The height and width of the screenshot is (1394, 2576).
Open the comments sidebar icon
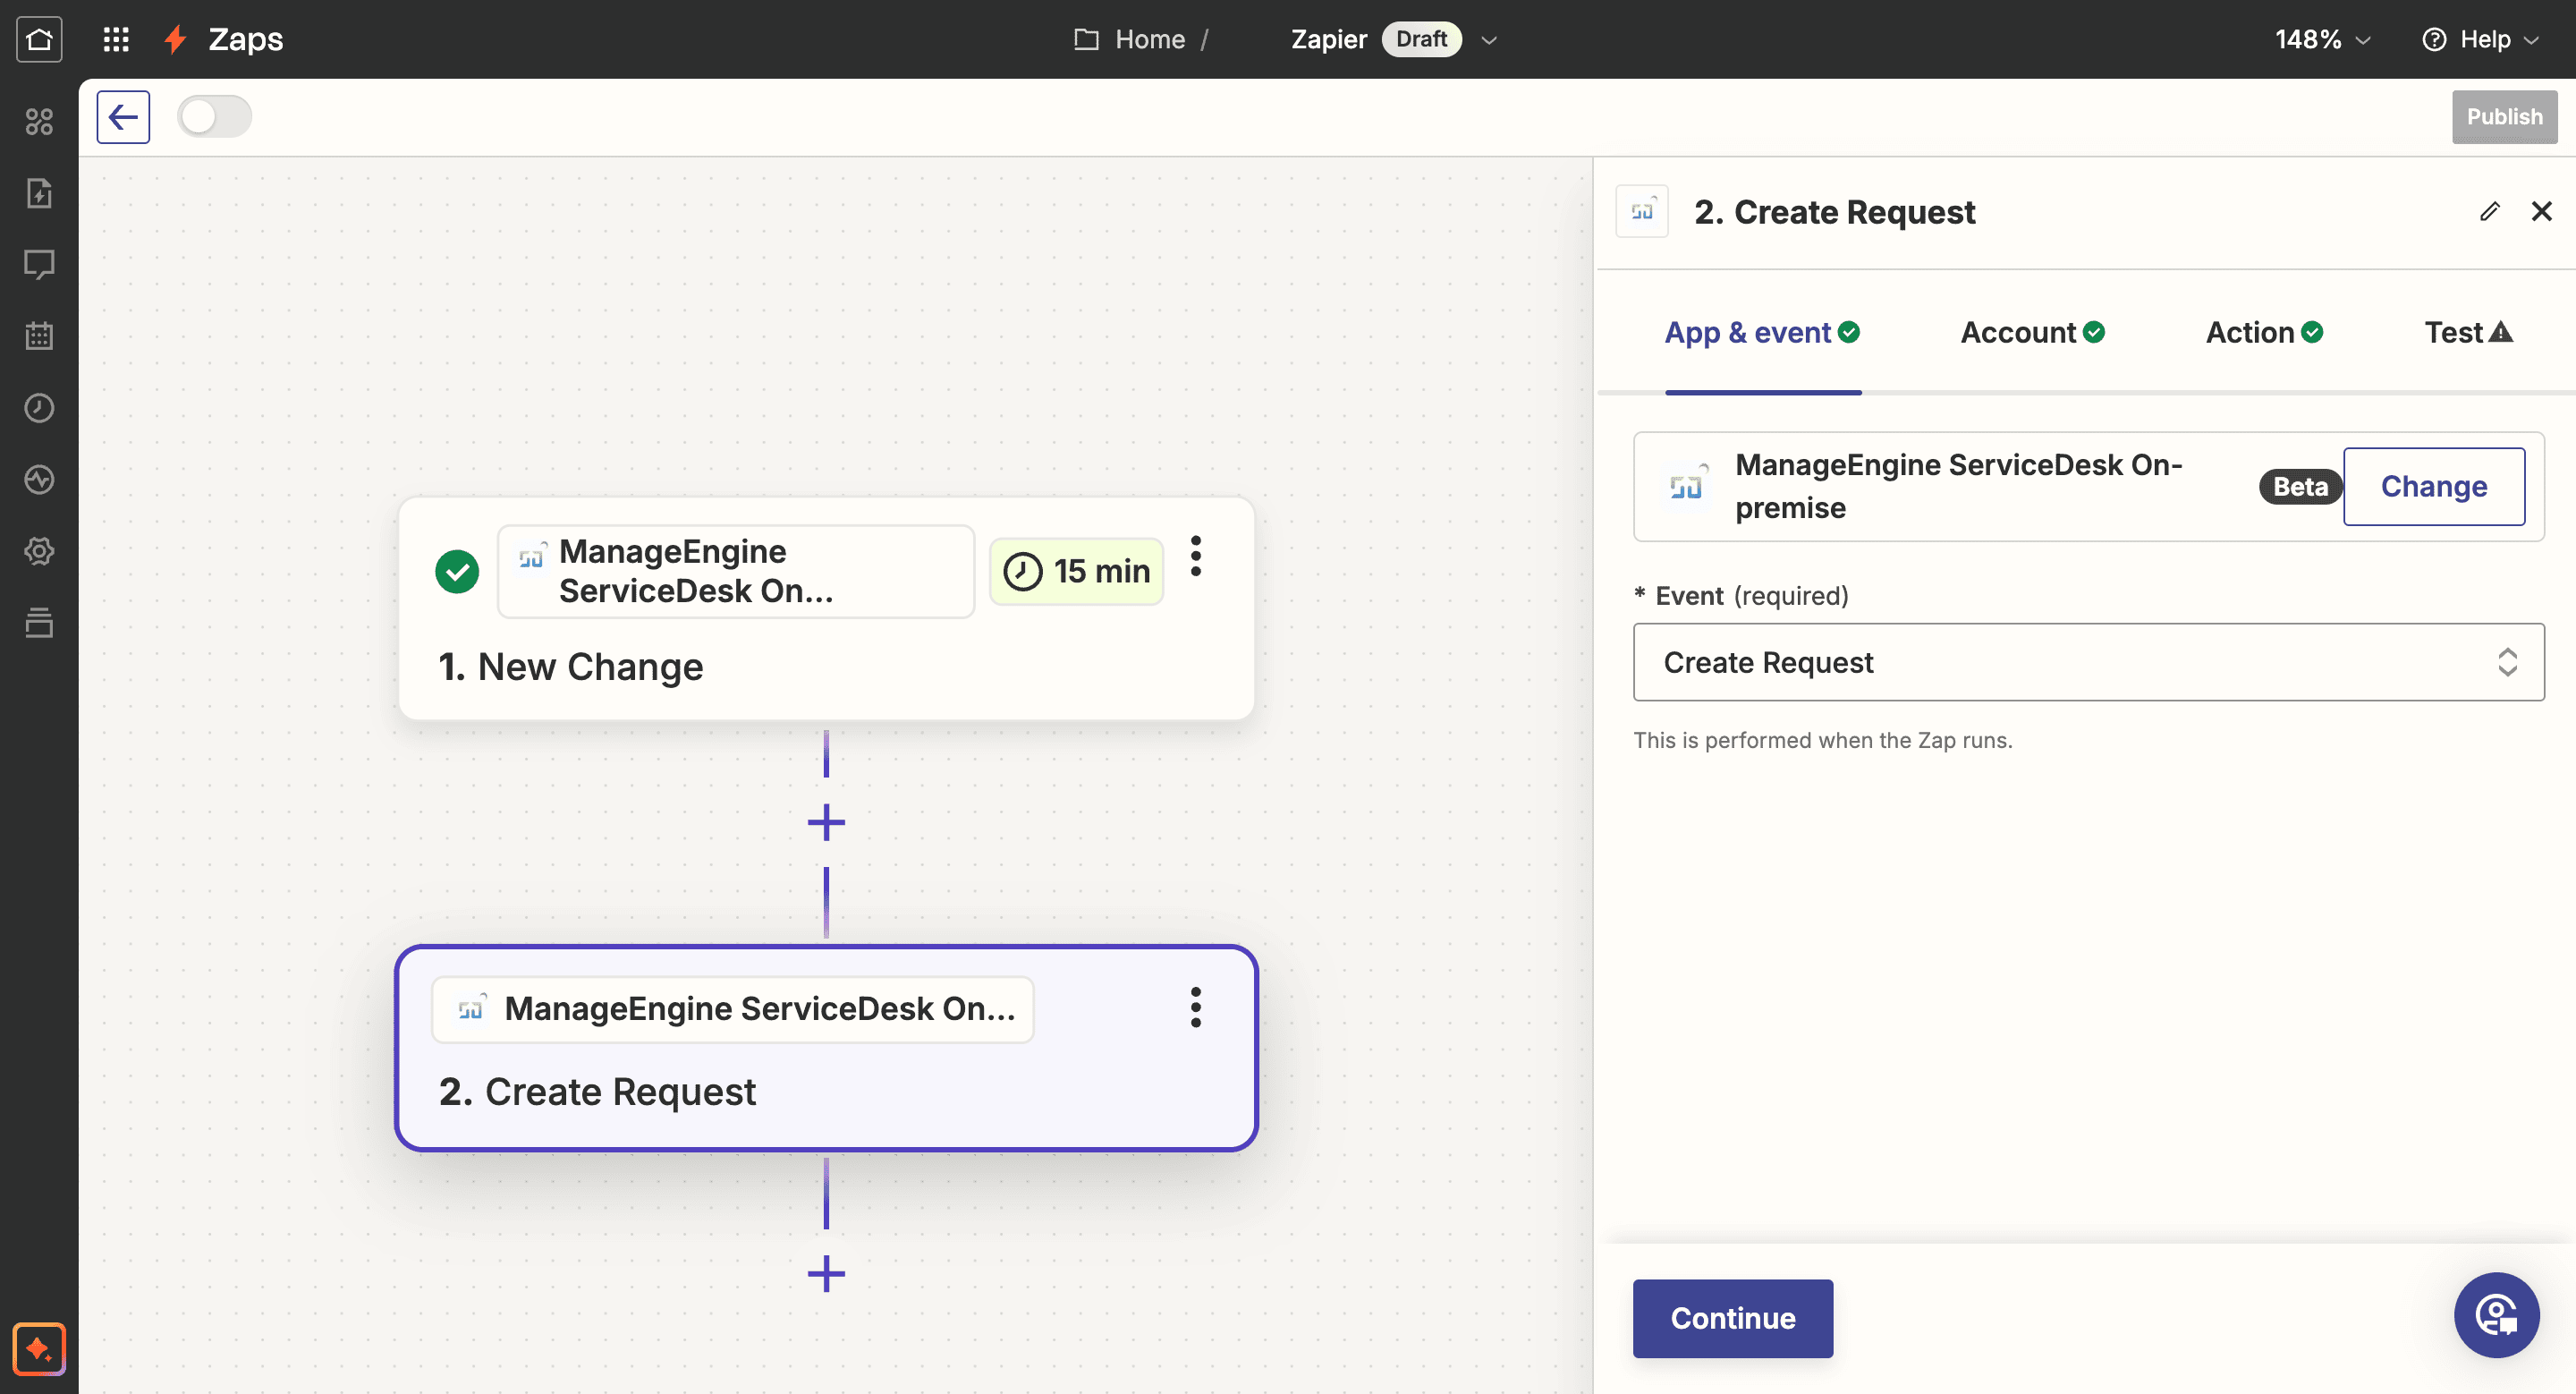pos(39,264)
